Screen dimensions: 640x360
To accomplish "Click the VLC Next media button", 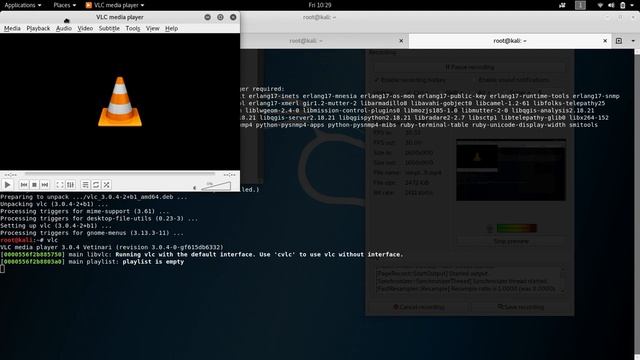I will point(45,185).
